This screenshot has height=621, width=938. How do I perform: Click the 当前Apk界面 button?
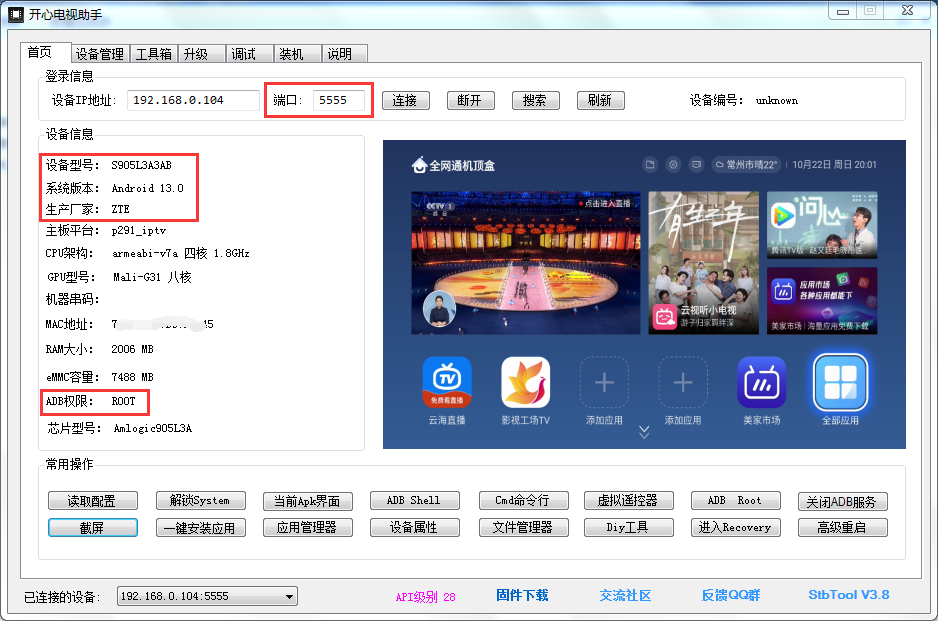tap(307, 501)
